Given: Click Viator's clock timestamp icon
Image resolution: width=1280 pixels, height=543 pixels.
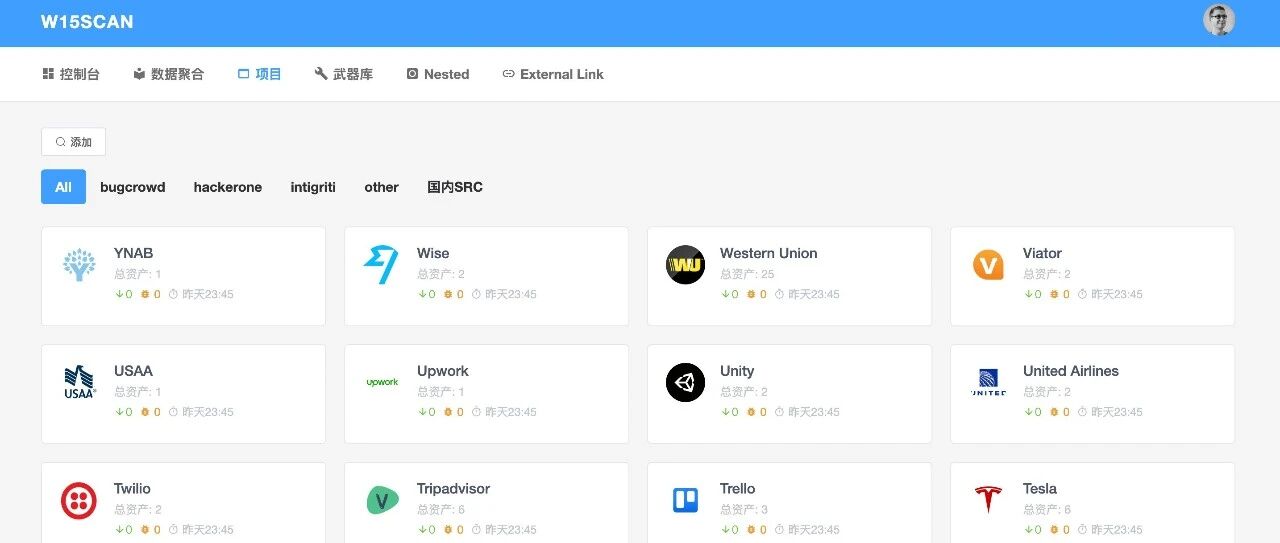Looking at the screenshot, I should coord(1082,294).
